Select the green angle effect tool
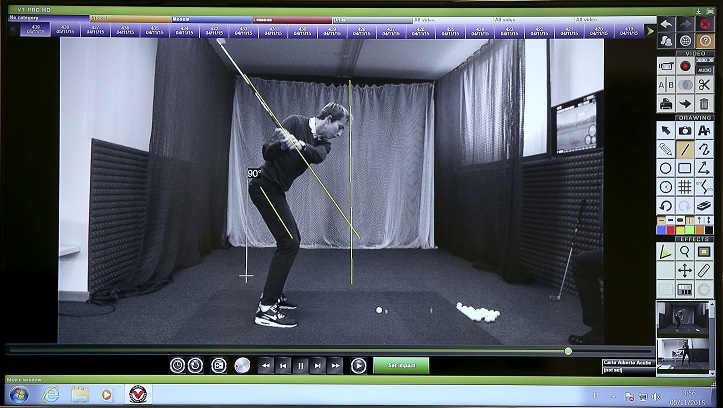The width and height of the screenshot is (723, 408). click(x=666, y=252)
